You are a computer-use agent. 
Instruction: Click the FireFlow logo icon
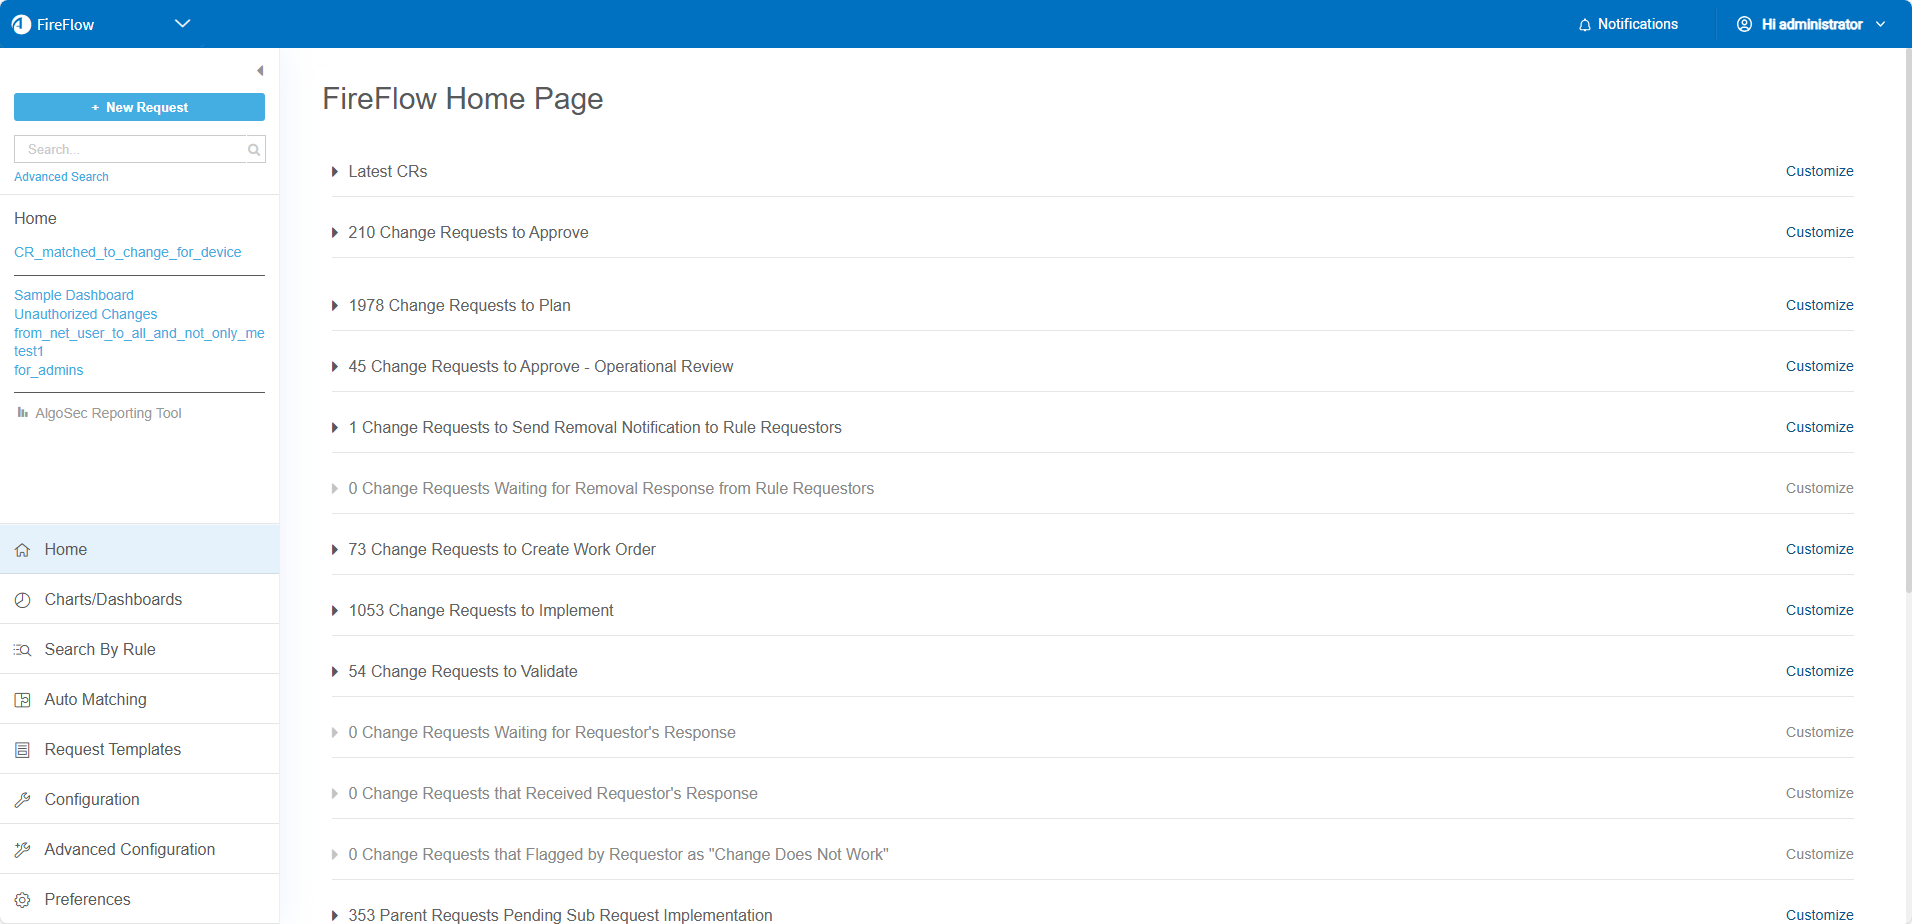click(x=21, y=24)
